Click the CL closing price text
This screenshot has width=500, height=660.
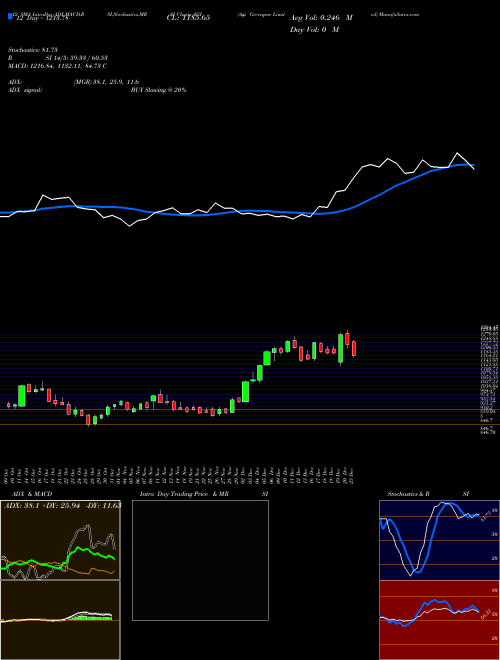[188, 18]
